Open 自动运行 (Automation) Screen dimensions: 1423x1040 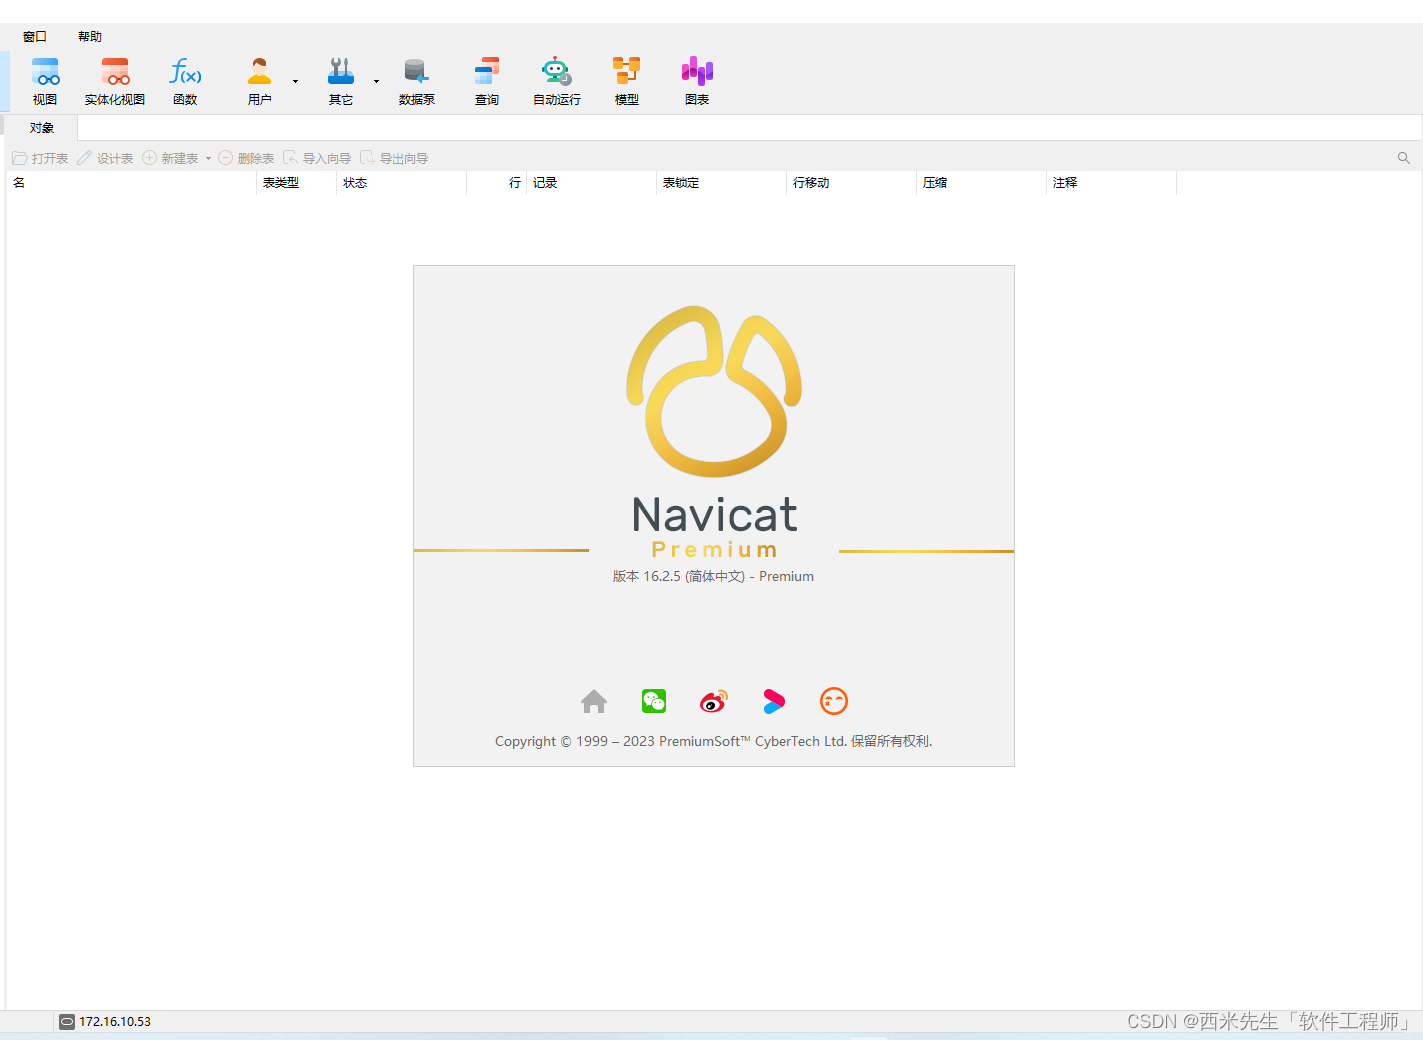click(x=556, y=80)
